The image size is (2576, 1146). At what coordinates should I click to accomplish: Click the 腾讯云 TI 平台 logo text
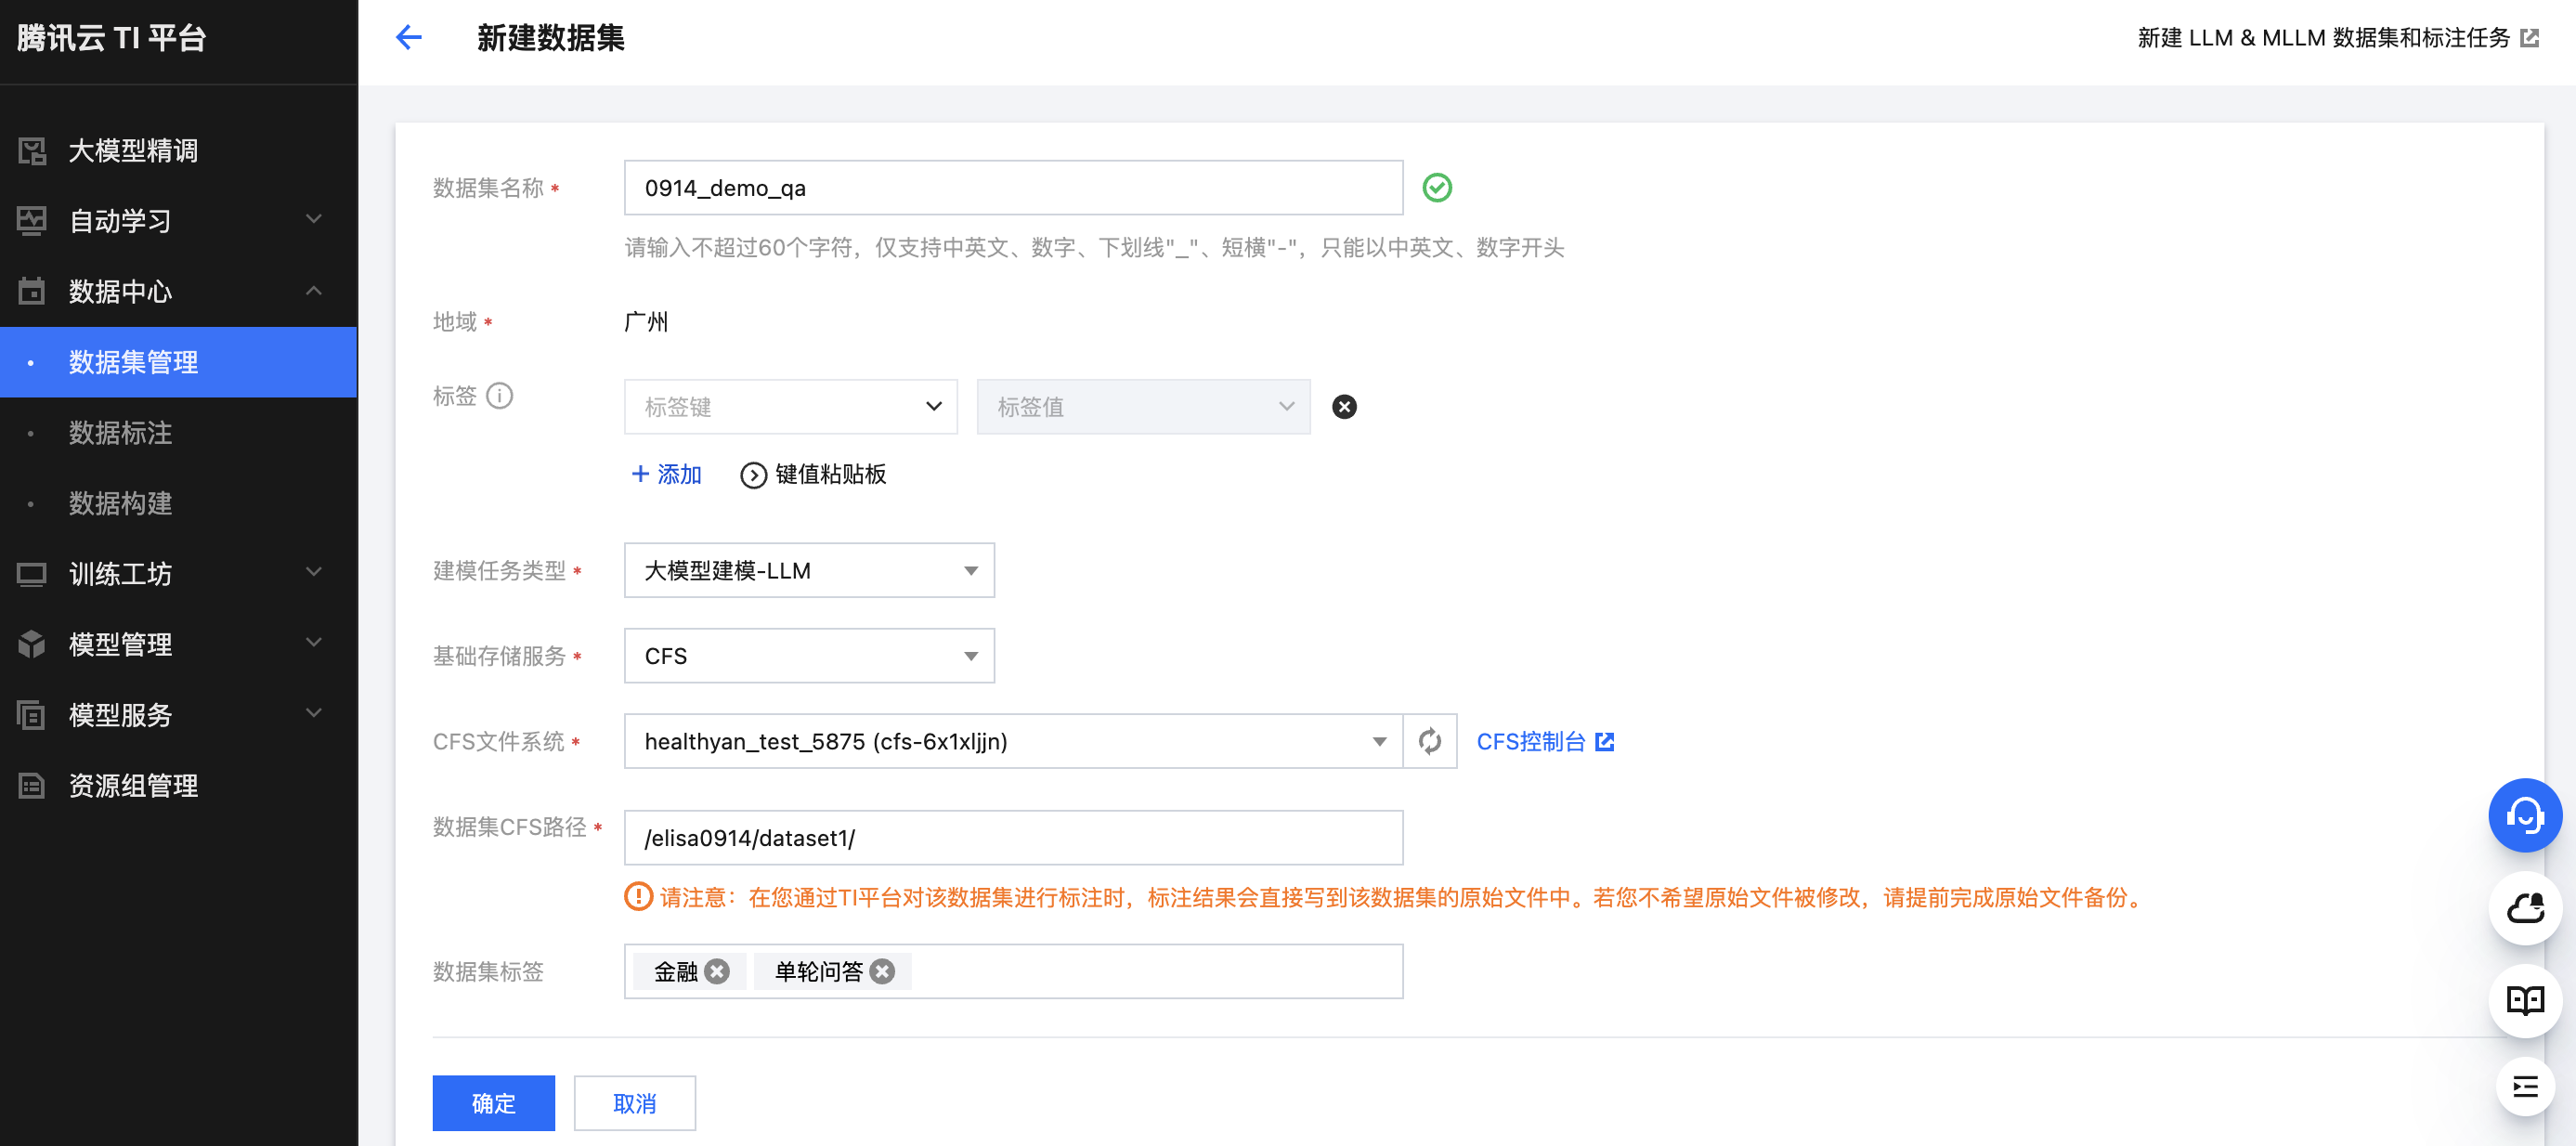111,38
